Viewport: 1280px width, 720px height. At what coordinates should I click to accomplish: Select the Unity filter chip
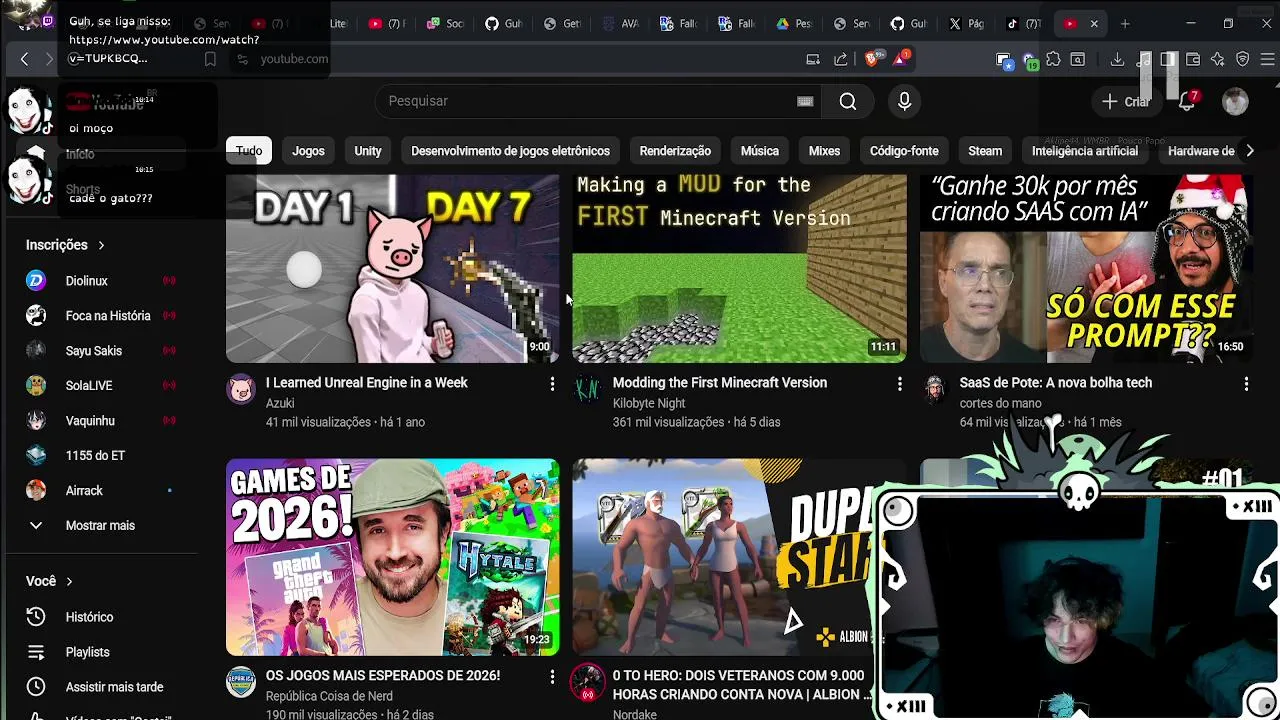tap(368, 151)
